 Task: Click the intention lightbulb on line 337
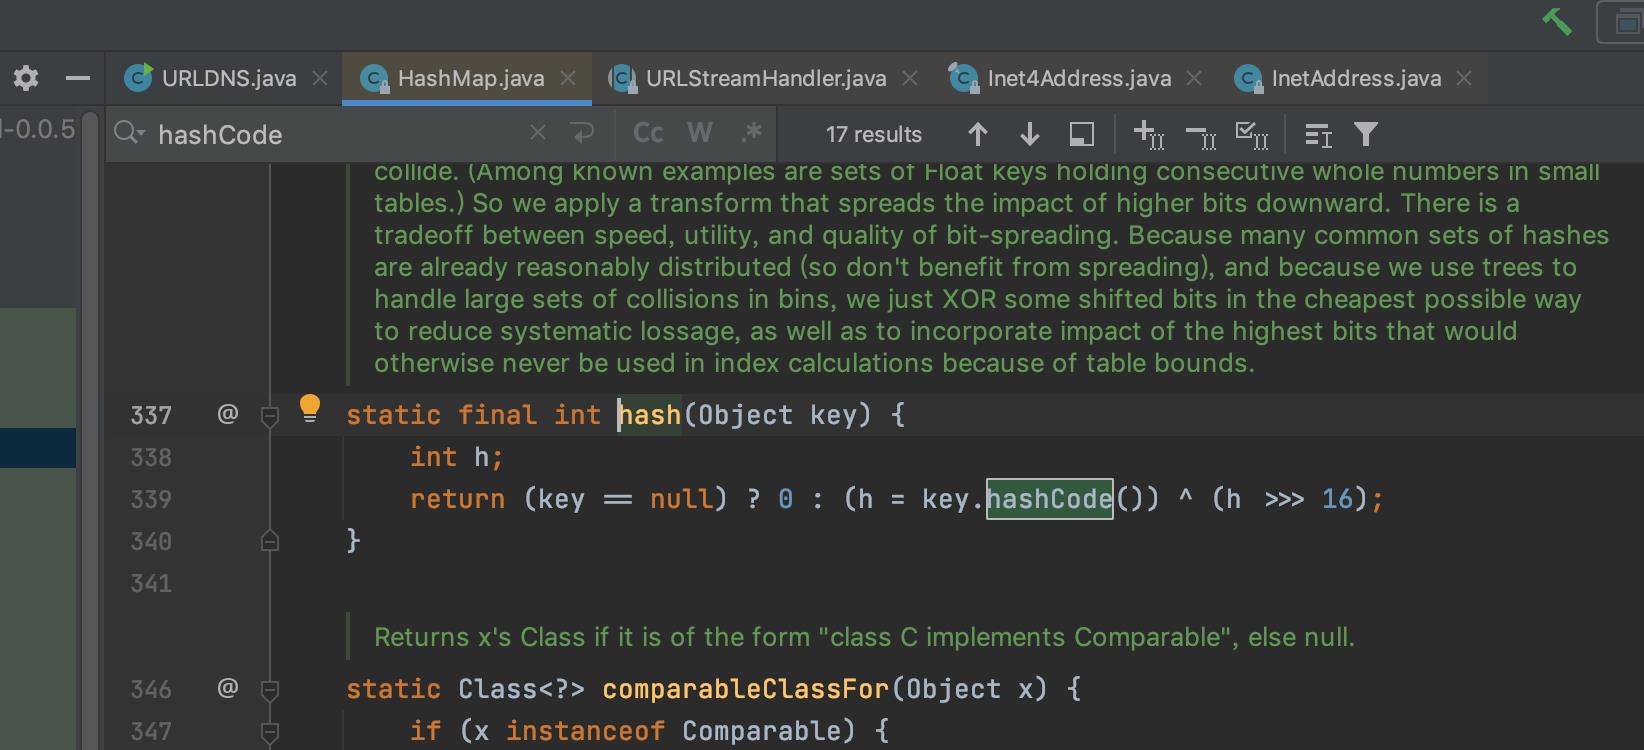(310, 408)
